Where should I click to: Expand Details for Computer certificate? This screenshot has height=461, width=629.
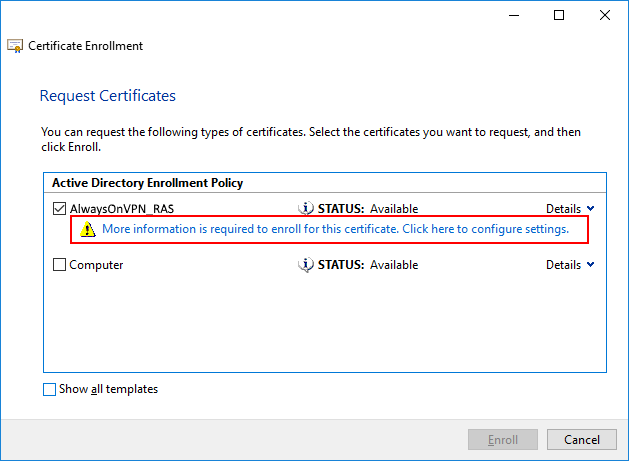coord(570,265)
